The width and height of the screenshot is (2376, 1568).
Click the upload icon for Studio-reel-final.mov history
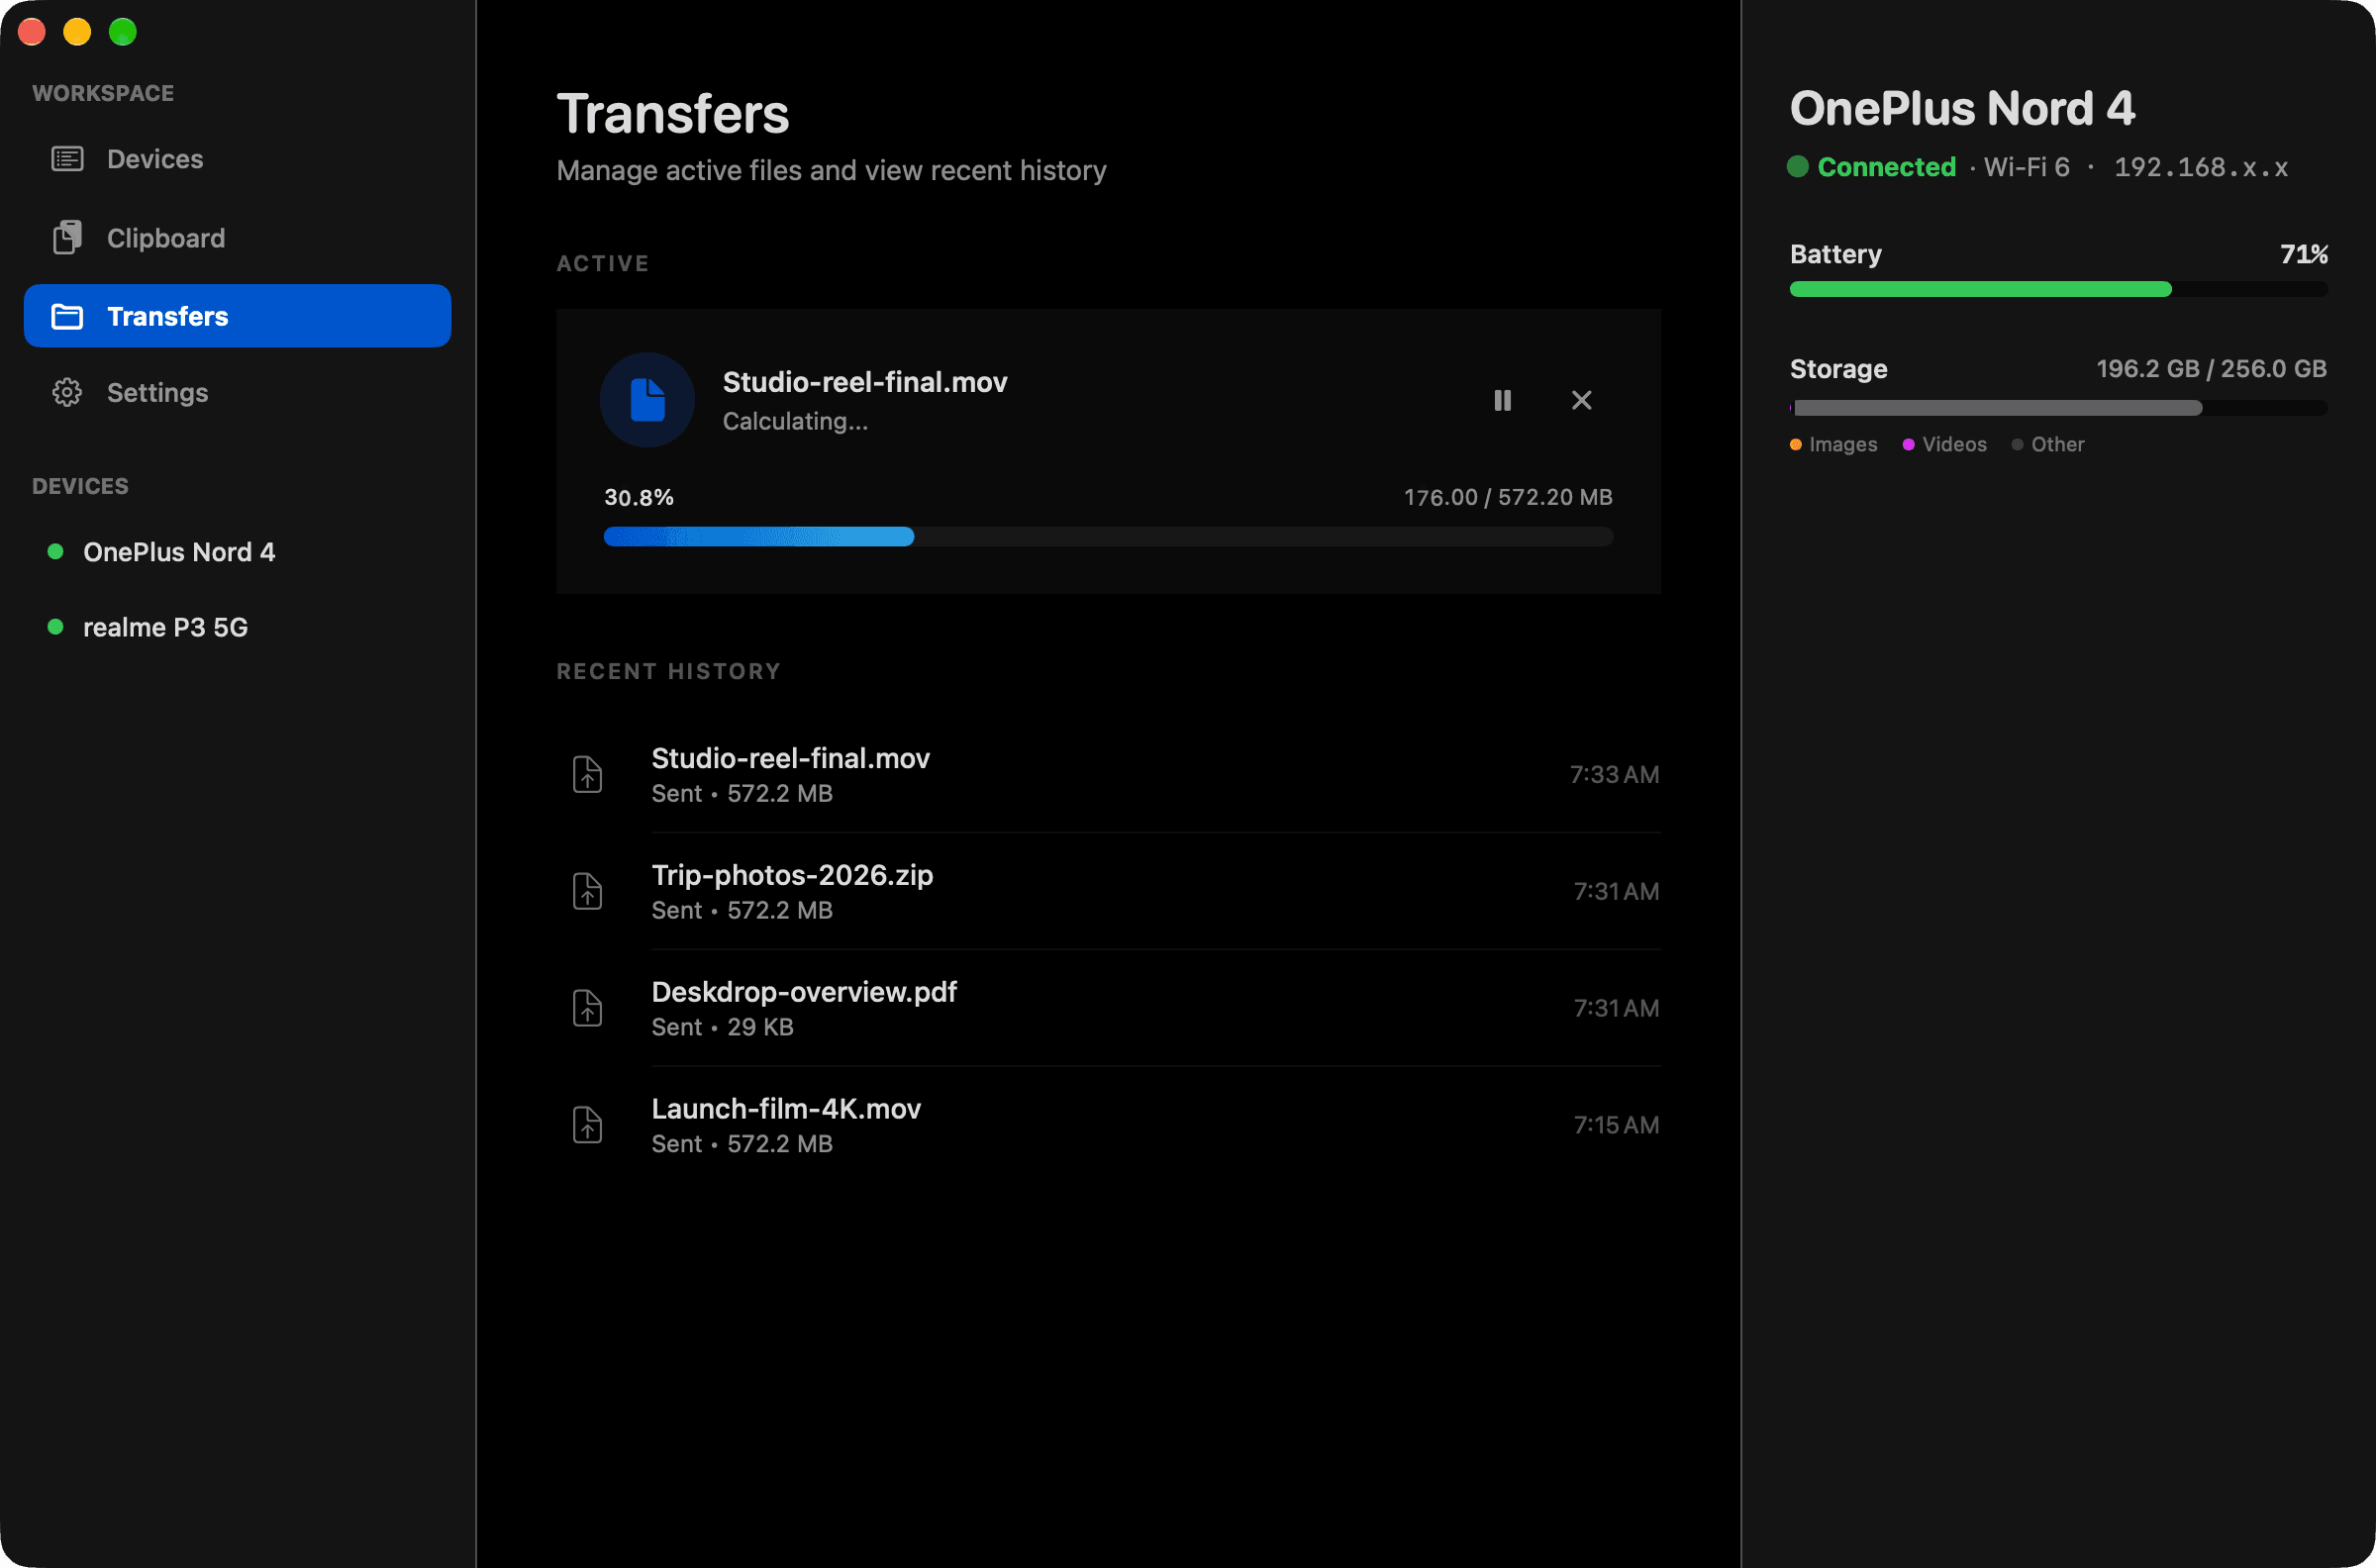click(x=587, y=775)
